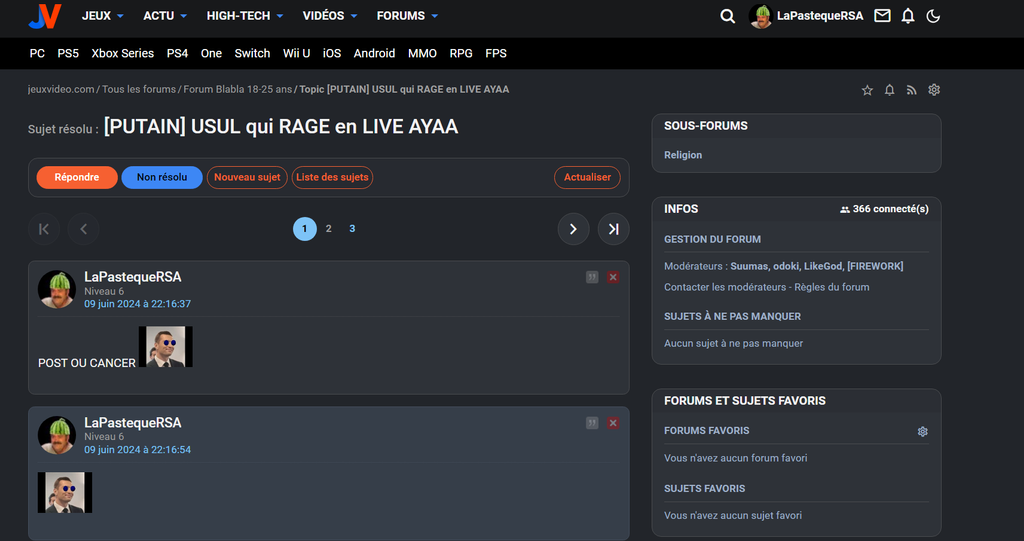Delete the second post with red X
1024x541 pixels.
pos(613,423)
